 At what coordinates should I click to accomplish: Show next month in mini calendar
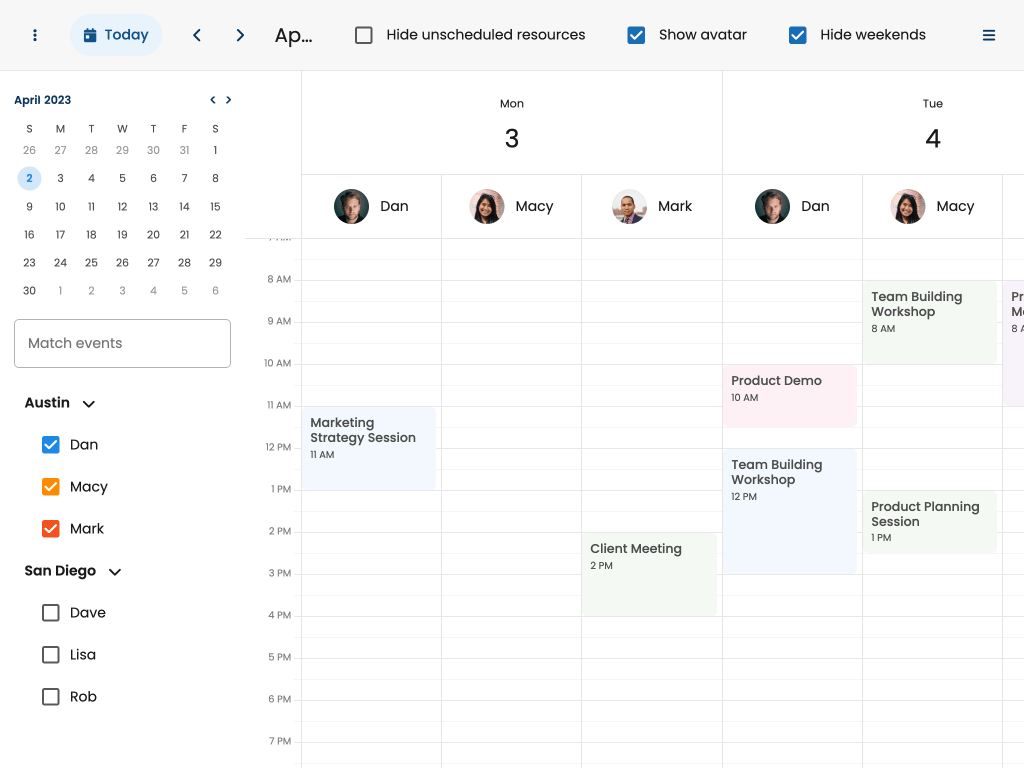pyautogui.click(x=229, y=100)
